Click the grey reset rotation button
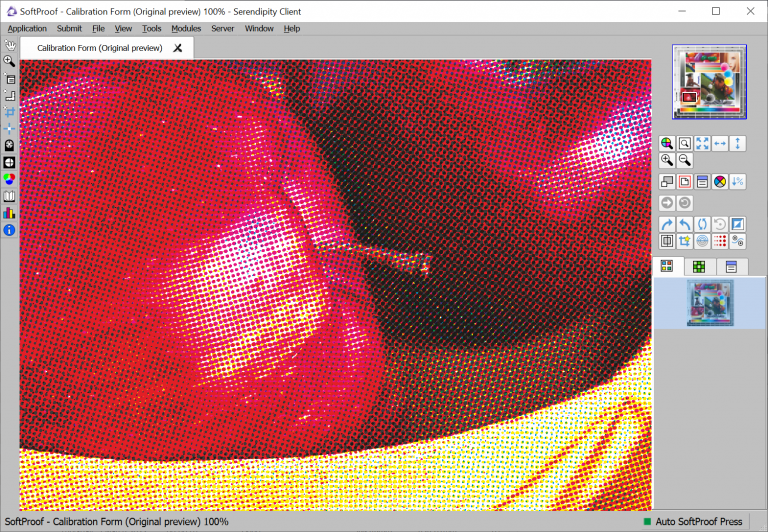This screenshot has width=768, height=532. (720, 224)
